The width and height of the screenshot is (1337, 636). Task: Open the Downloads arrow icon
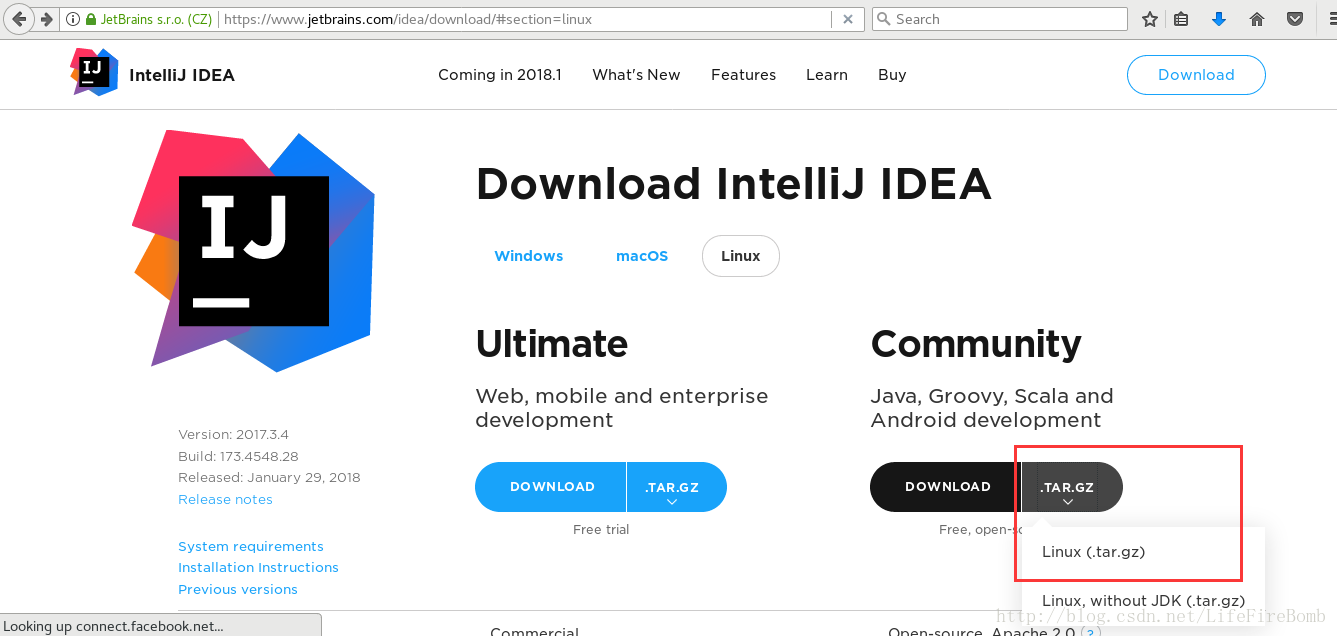coord(1218,19)
